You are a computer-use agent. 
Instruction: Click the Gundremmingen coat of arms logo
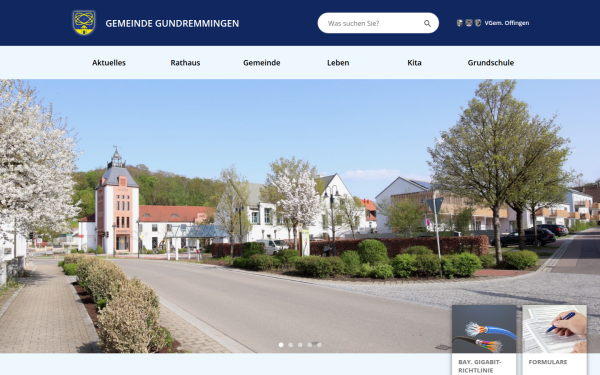point(84,23)
